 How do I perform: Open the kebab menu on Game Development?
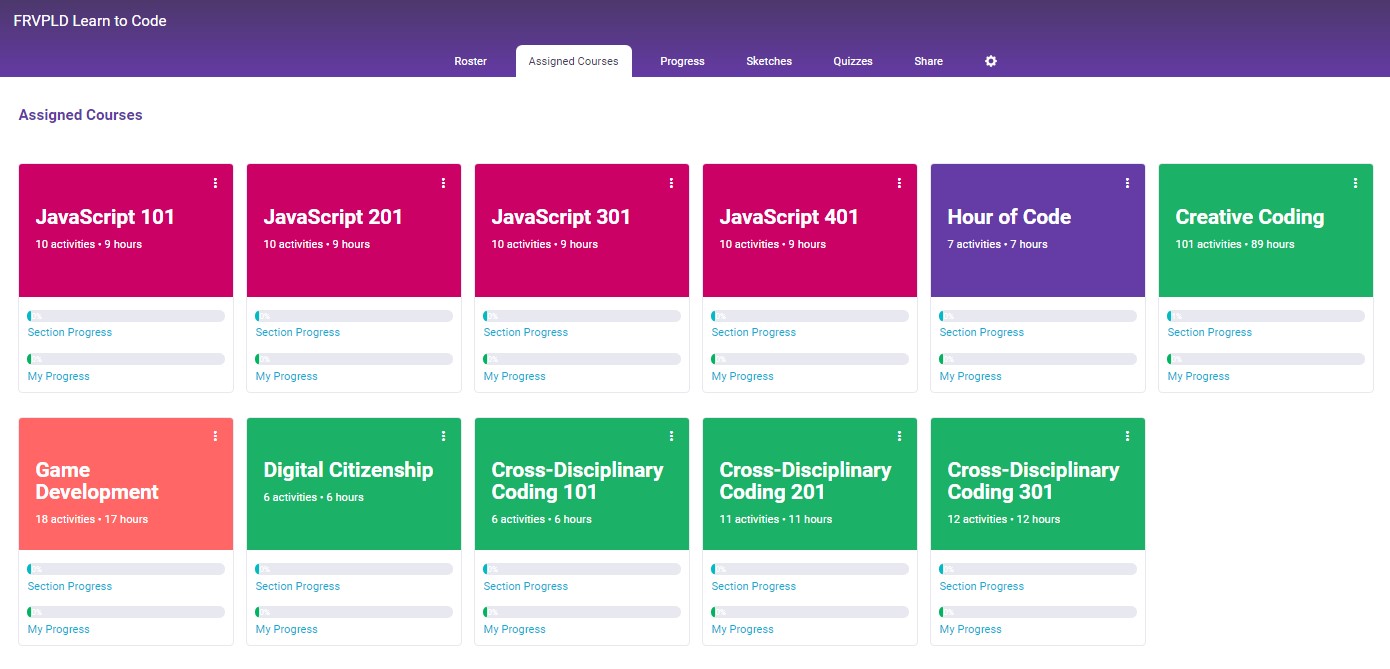[215, 436]
